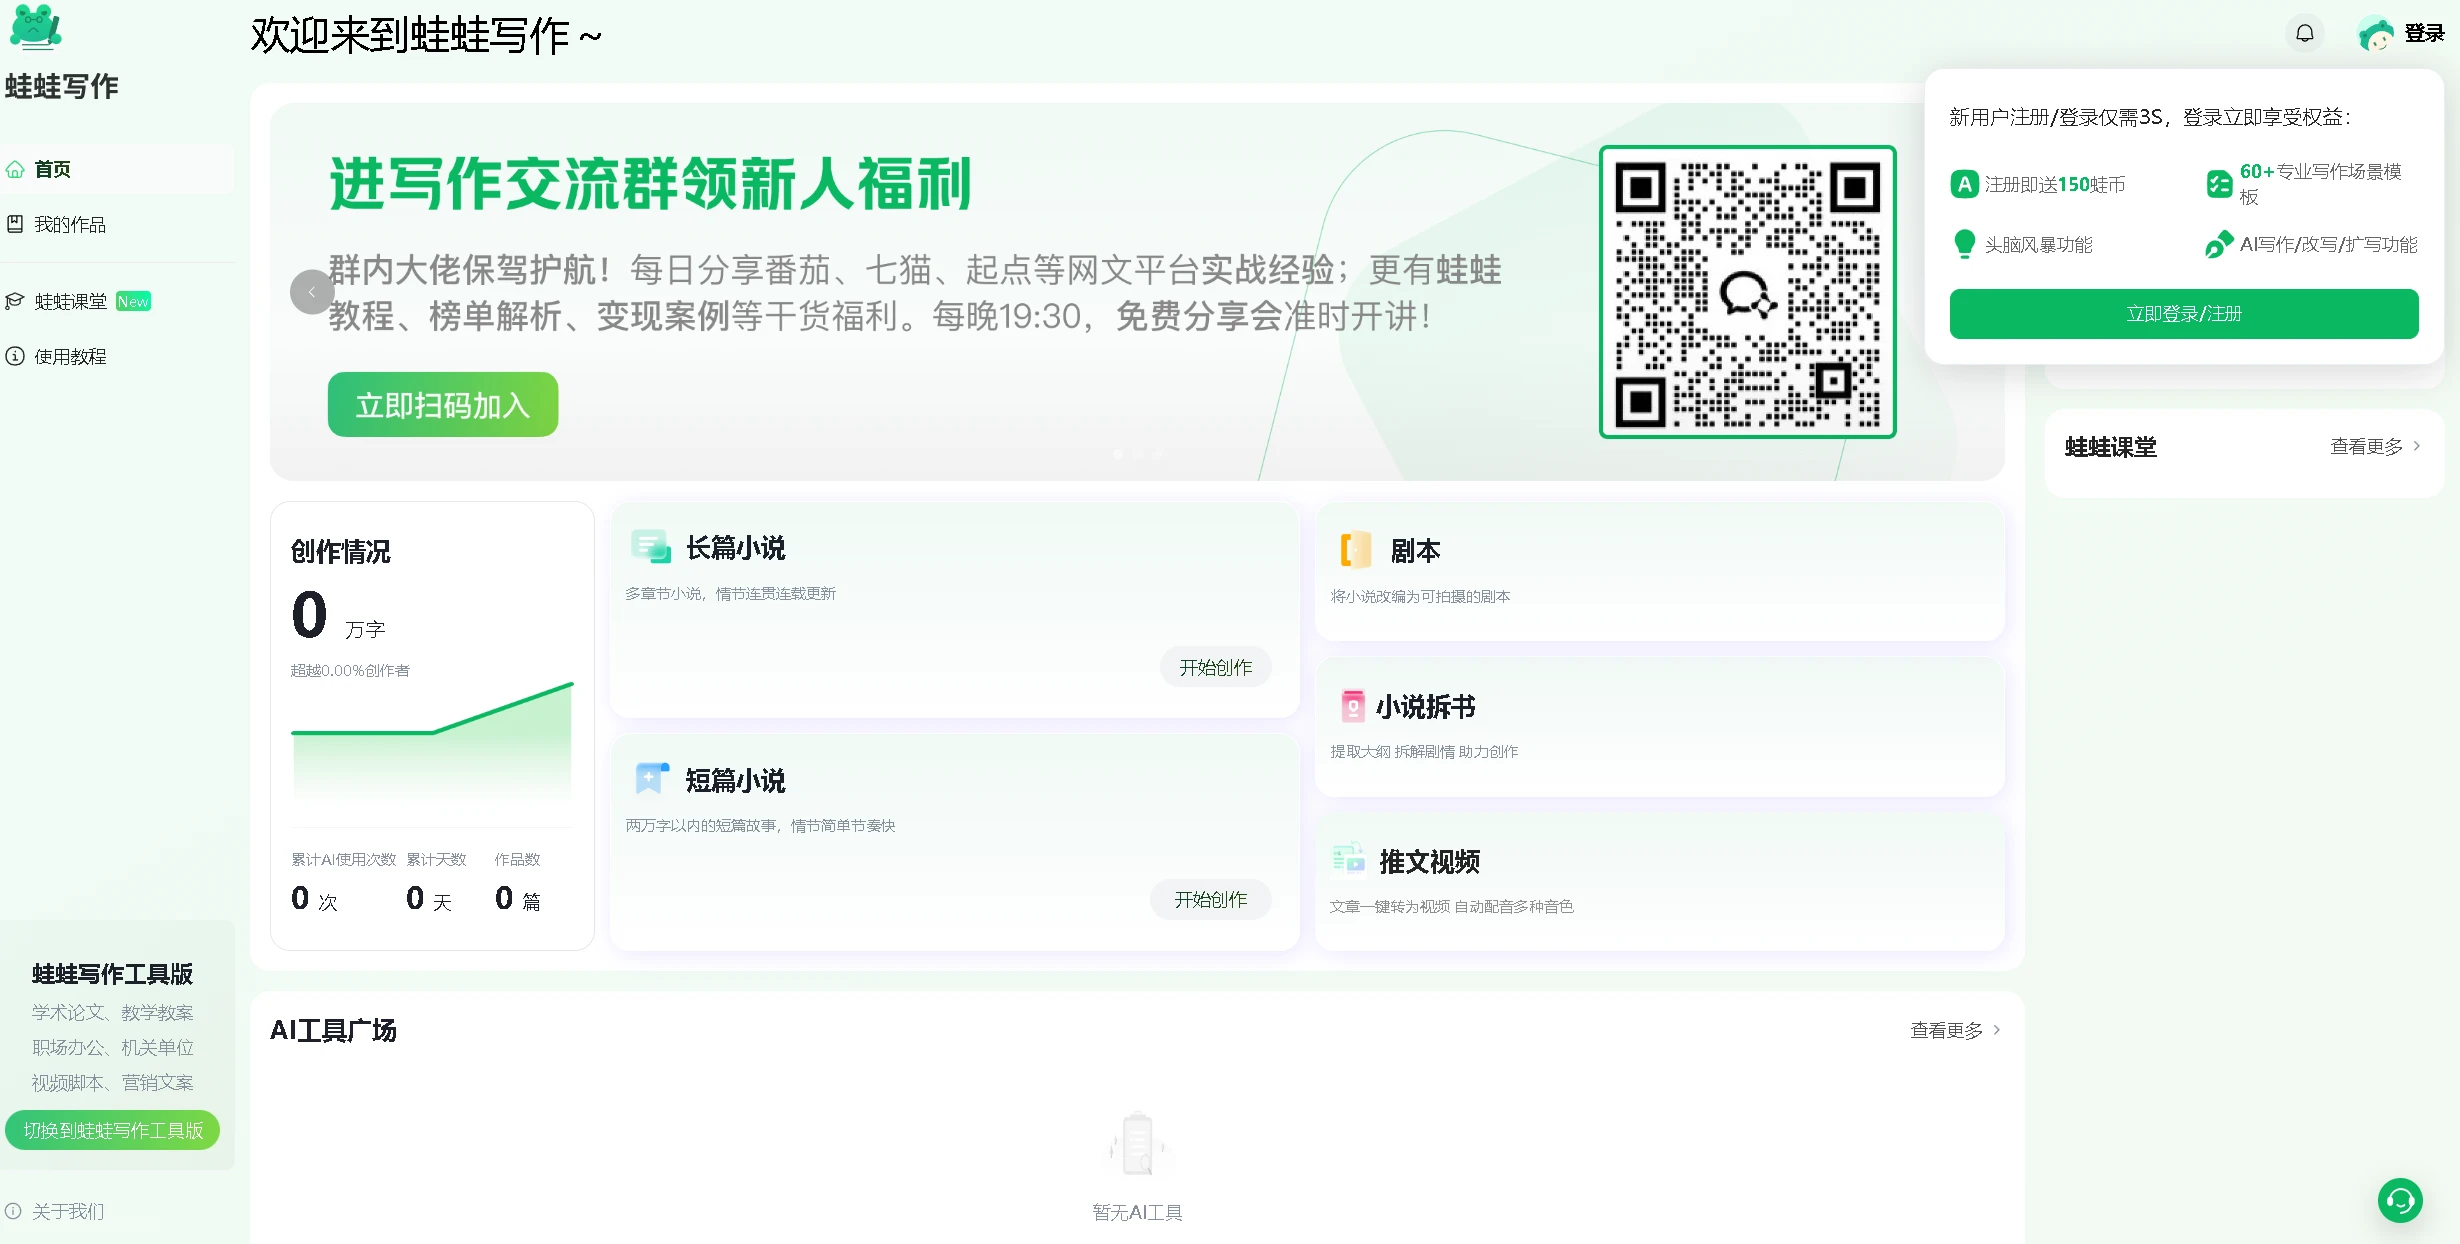This screenshot has height=1244, width=2460.
Task: Open the 推文视频 card title
Action: (x=1430, y=862)
